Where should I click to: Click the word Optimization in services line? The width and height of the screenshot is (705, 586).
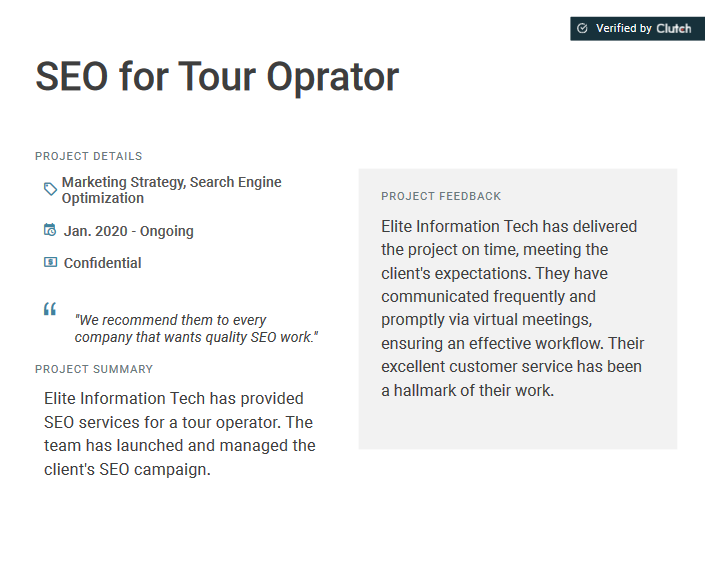[103, 198]
